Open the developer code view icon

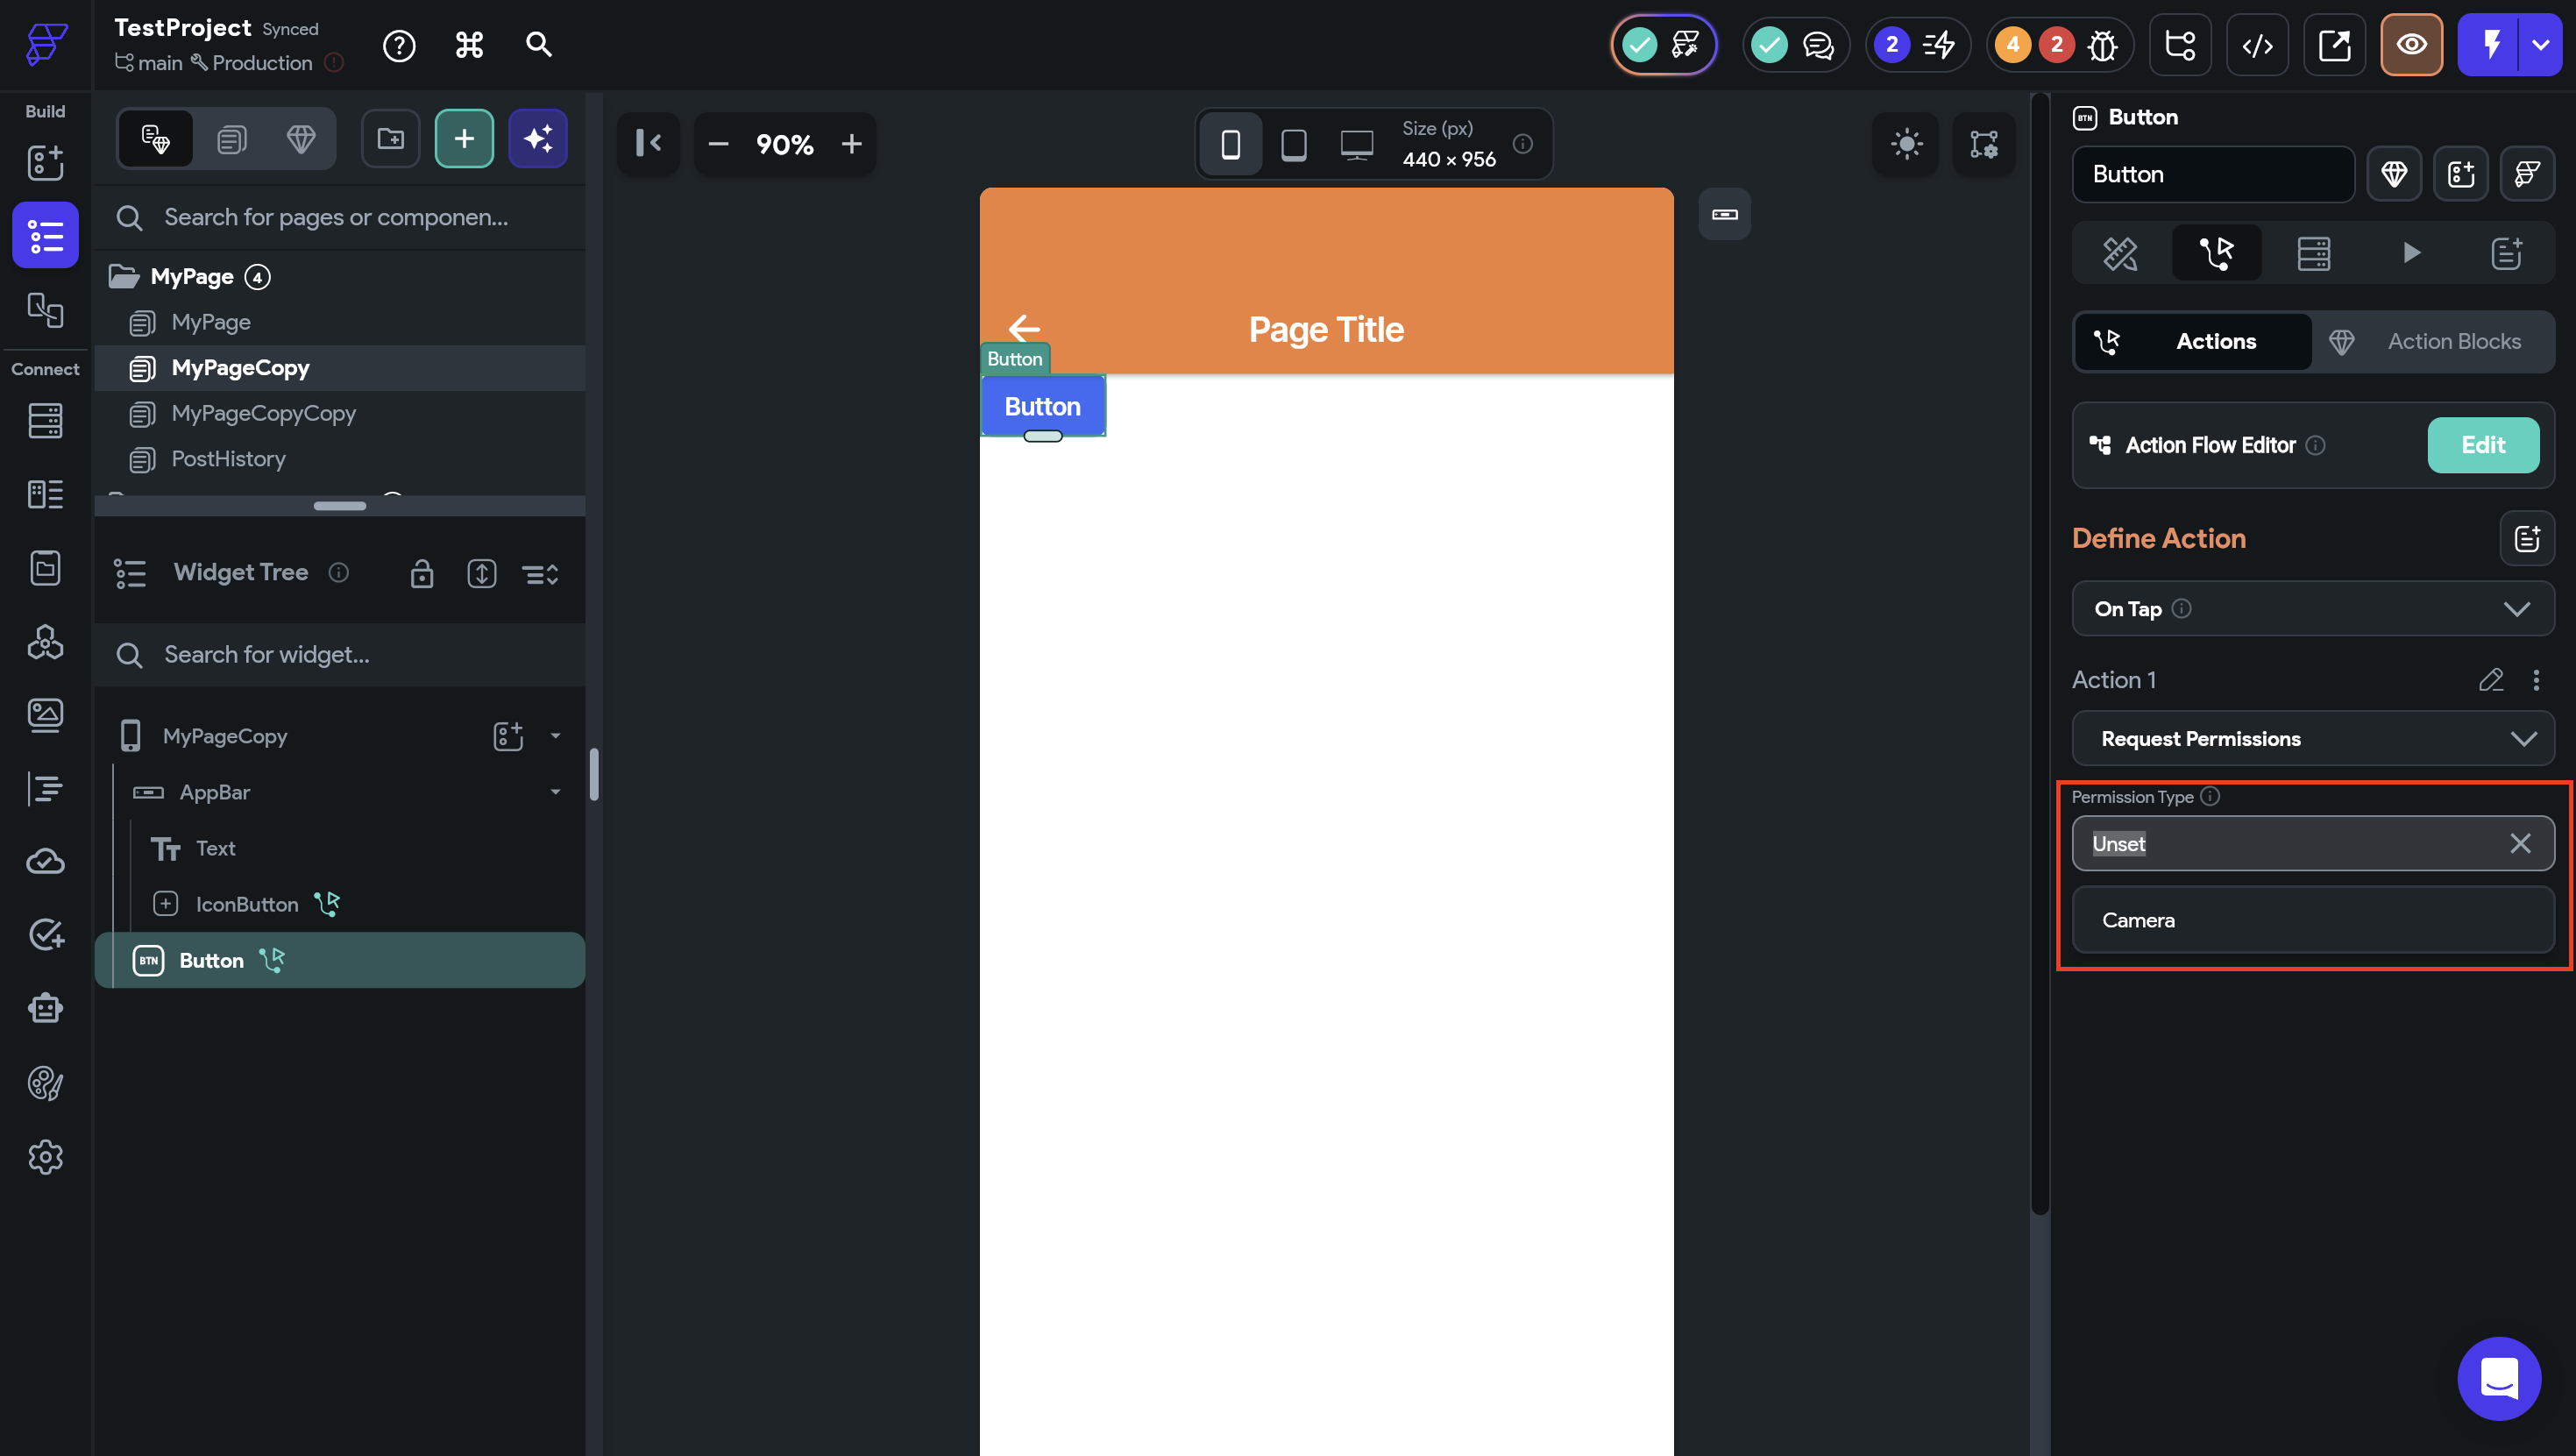2257,45
